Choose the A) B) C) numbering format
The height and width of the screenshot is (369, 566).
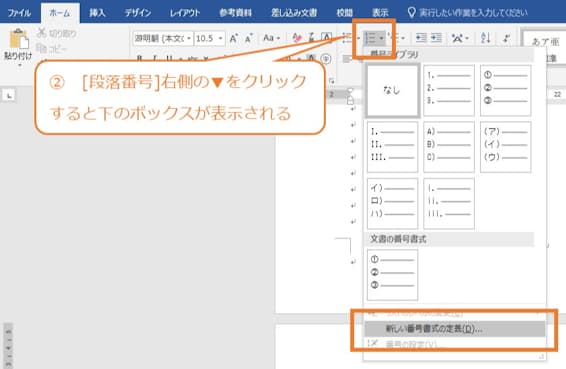[449, 147]
